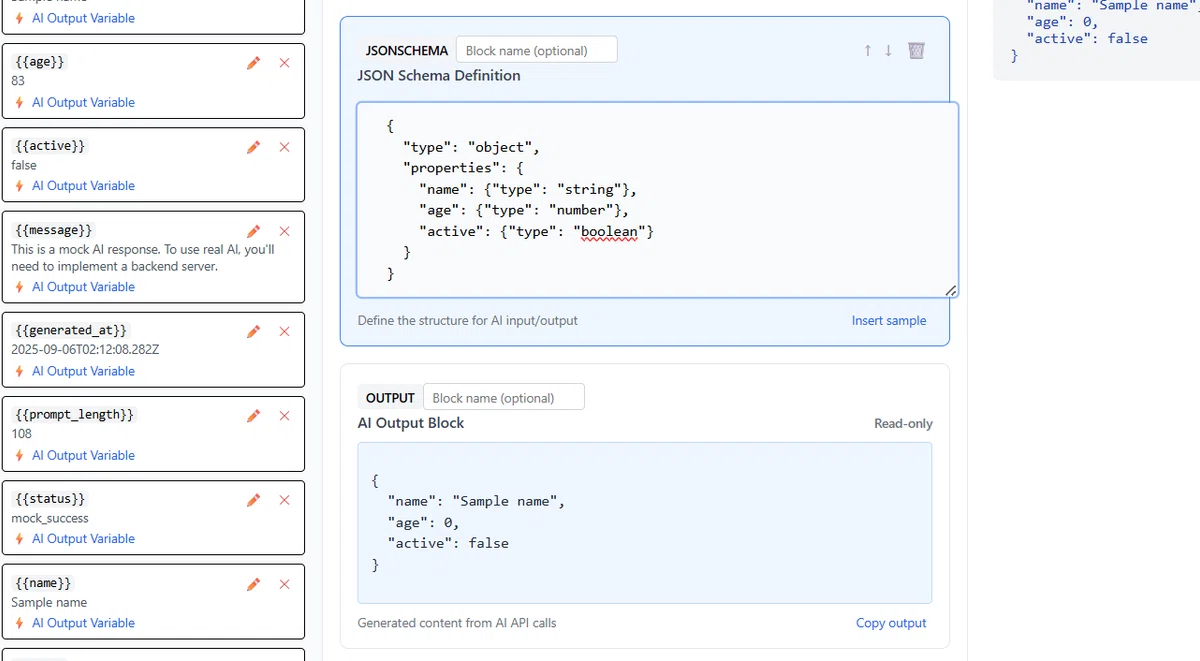Click the JSON Schema Definition heading
This screenshot has height=661, width=1200.
click(439, 75)
